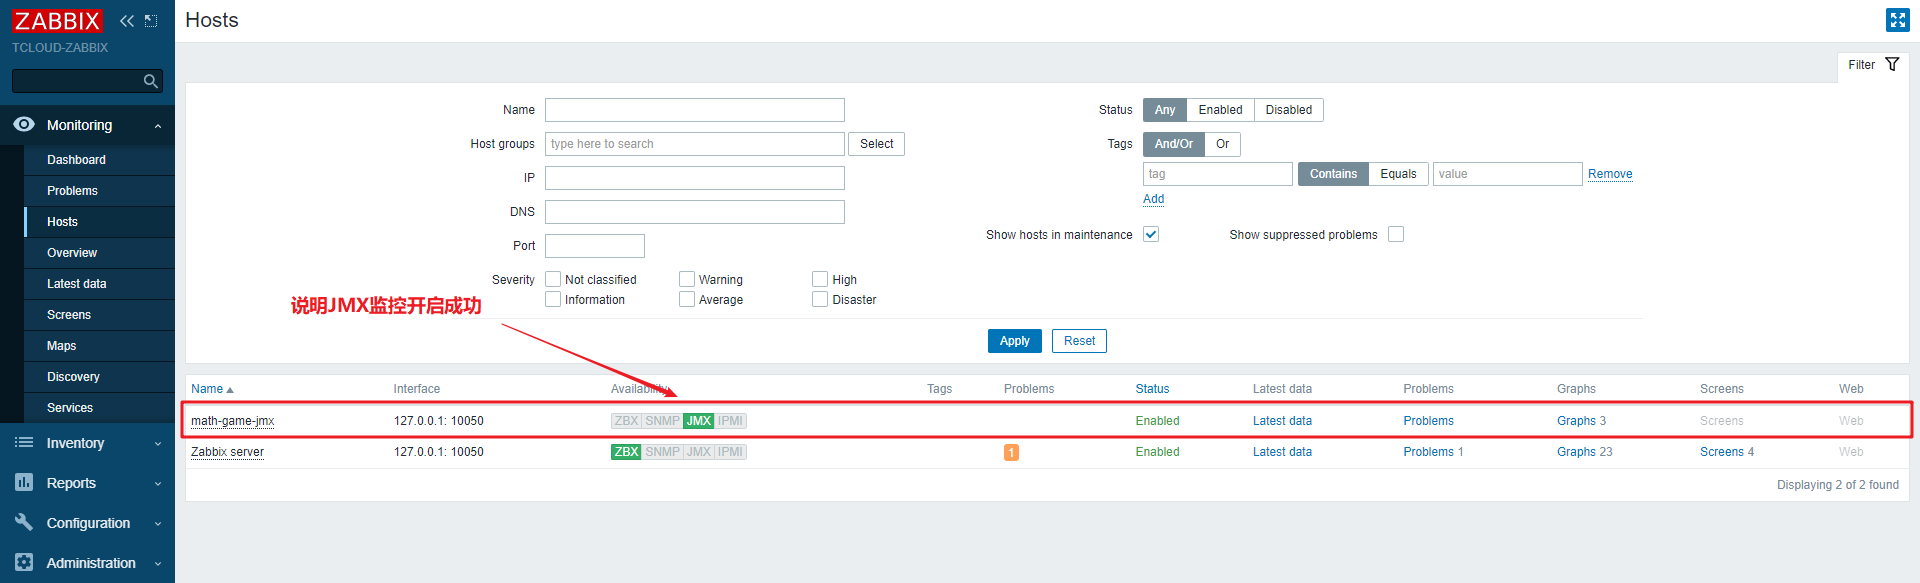The image size is (1920, 583).
Task: Click Remove tag link
Action: [x=1610, y=174]
